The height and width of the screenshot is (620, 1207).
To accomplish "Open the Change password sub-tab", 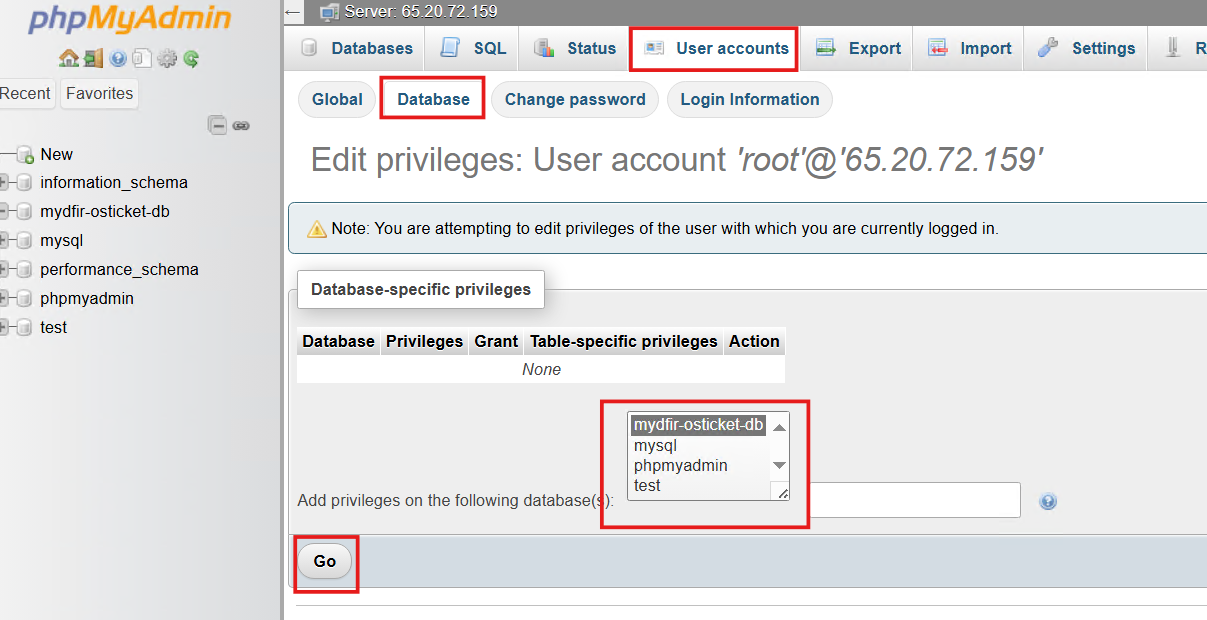I will coord(575,99).
